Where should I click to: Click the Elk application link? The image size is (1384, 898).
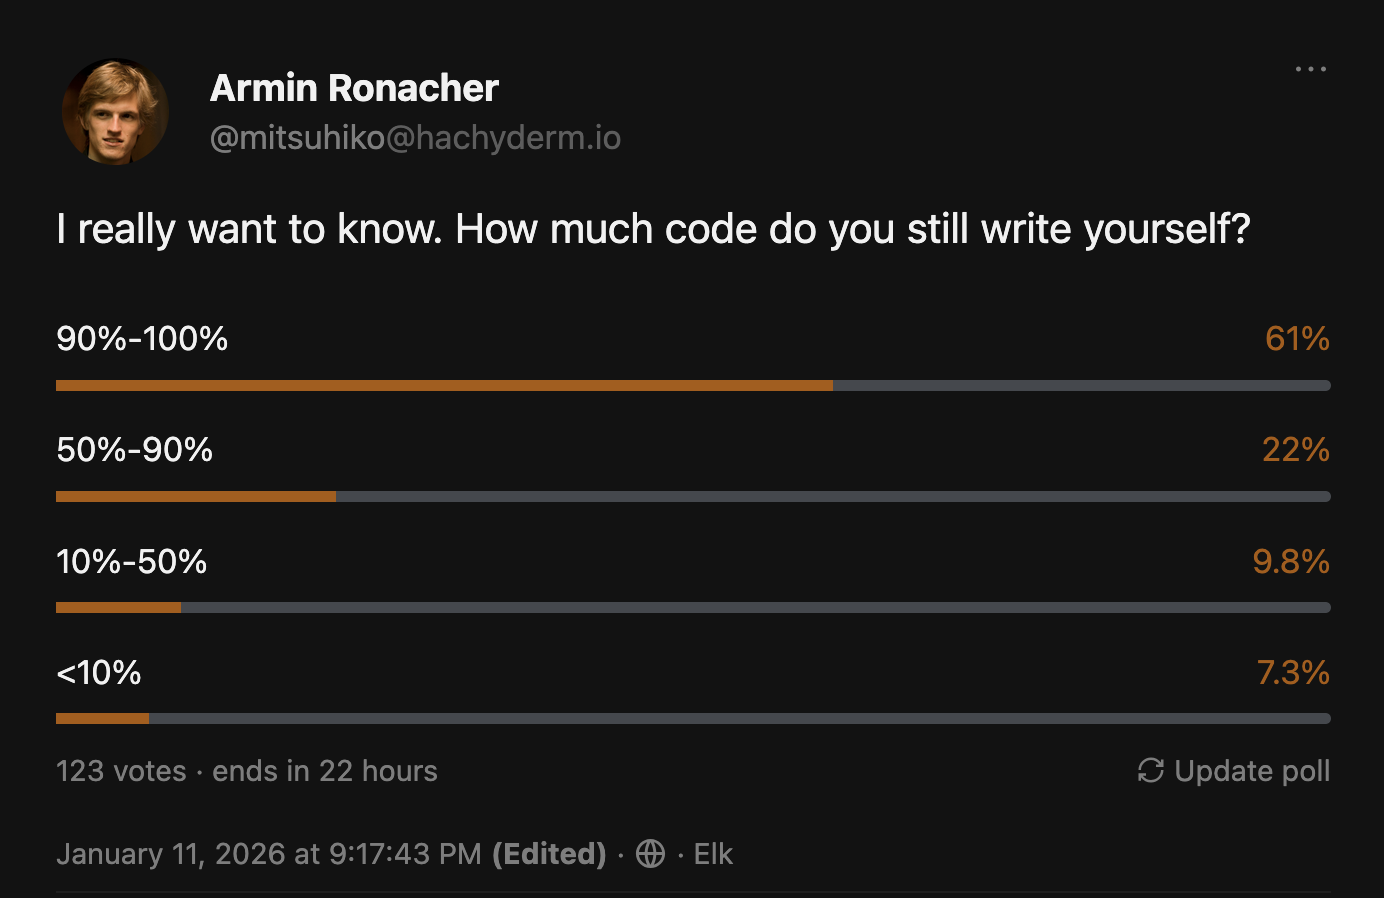tap(713, 854)
